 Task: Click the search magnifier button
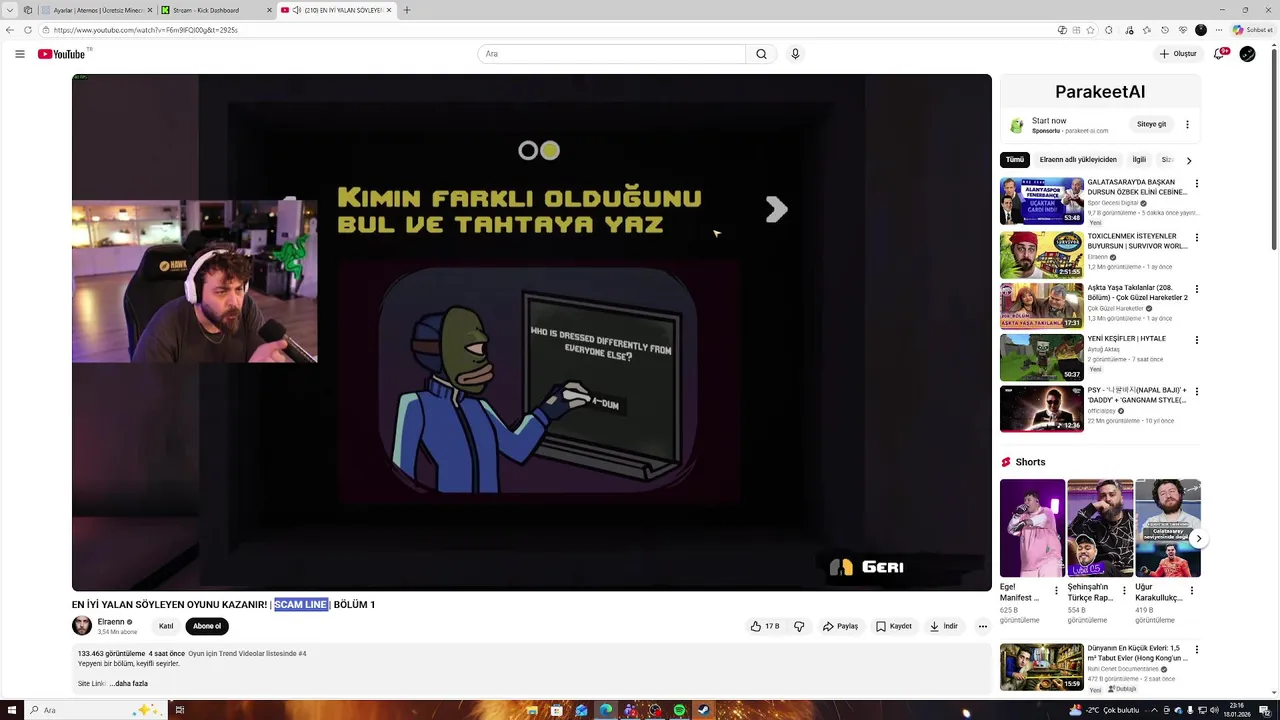coord(761,54)
